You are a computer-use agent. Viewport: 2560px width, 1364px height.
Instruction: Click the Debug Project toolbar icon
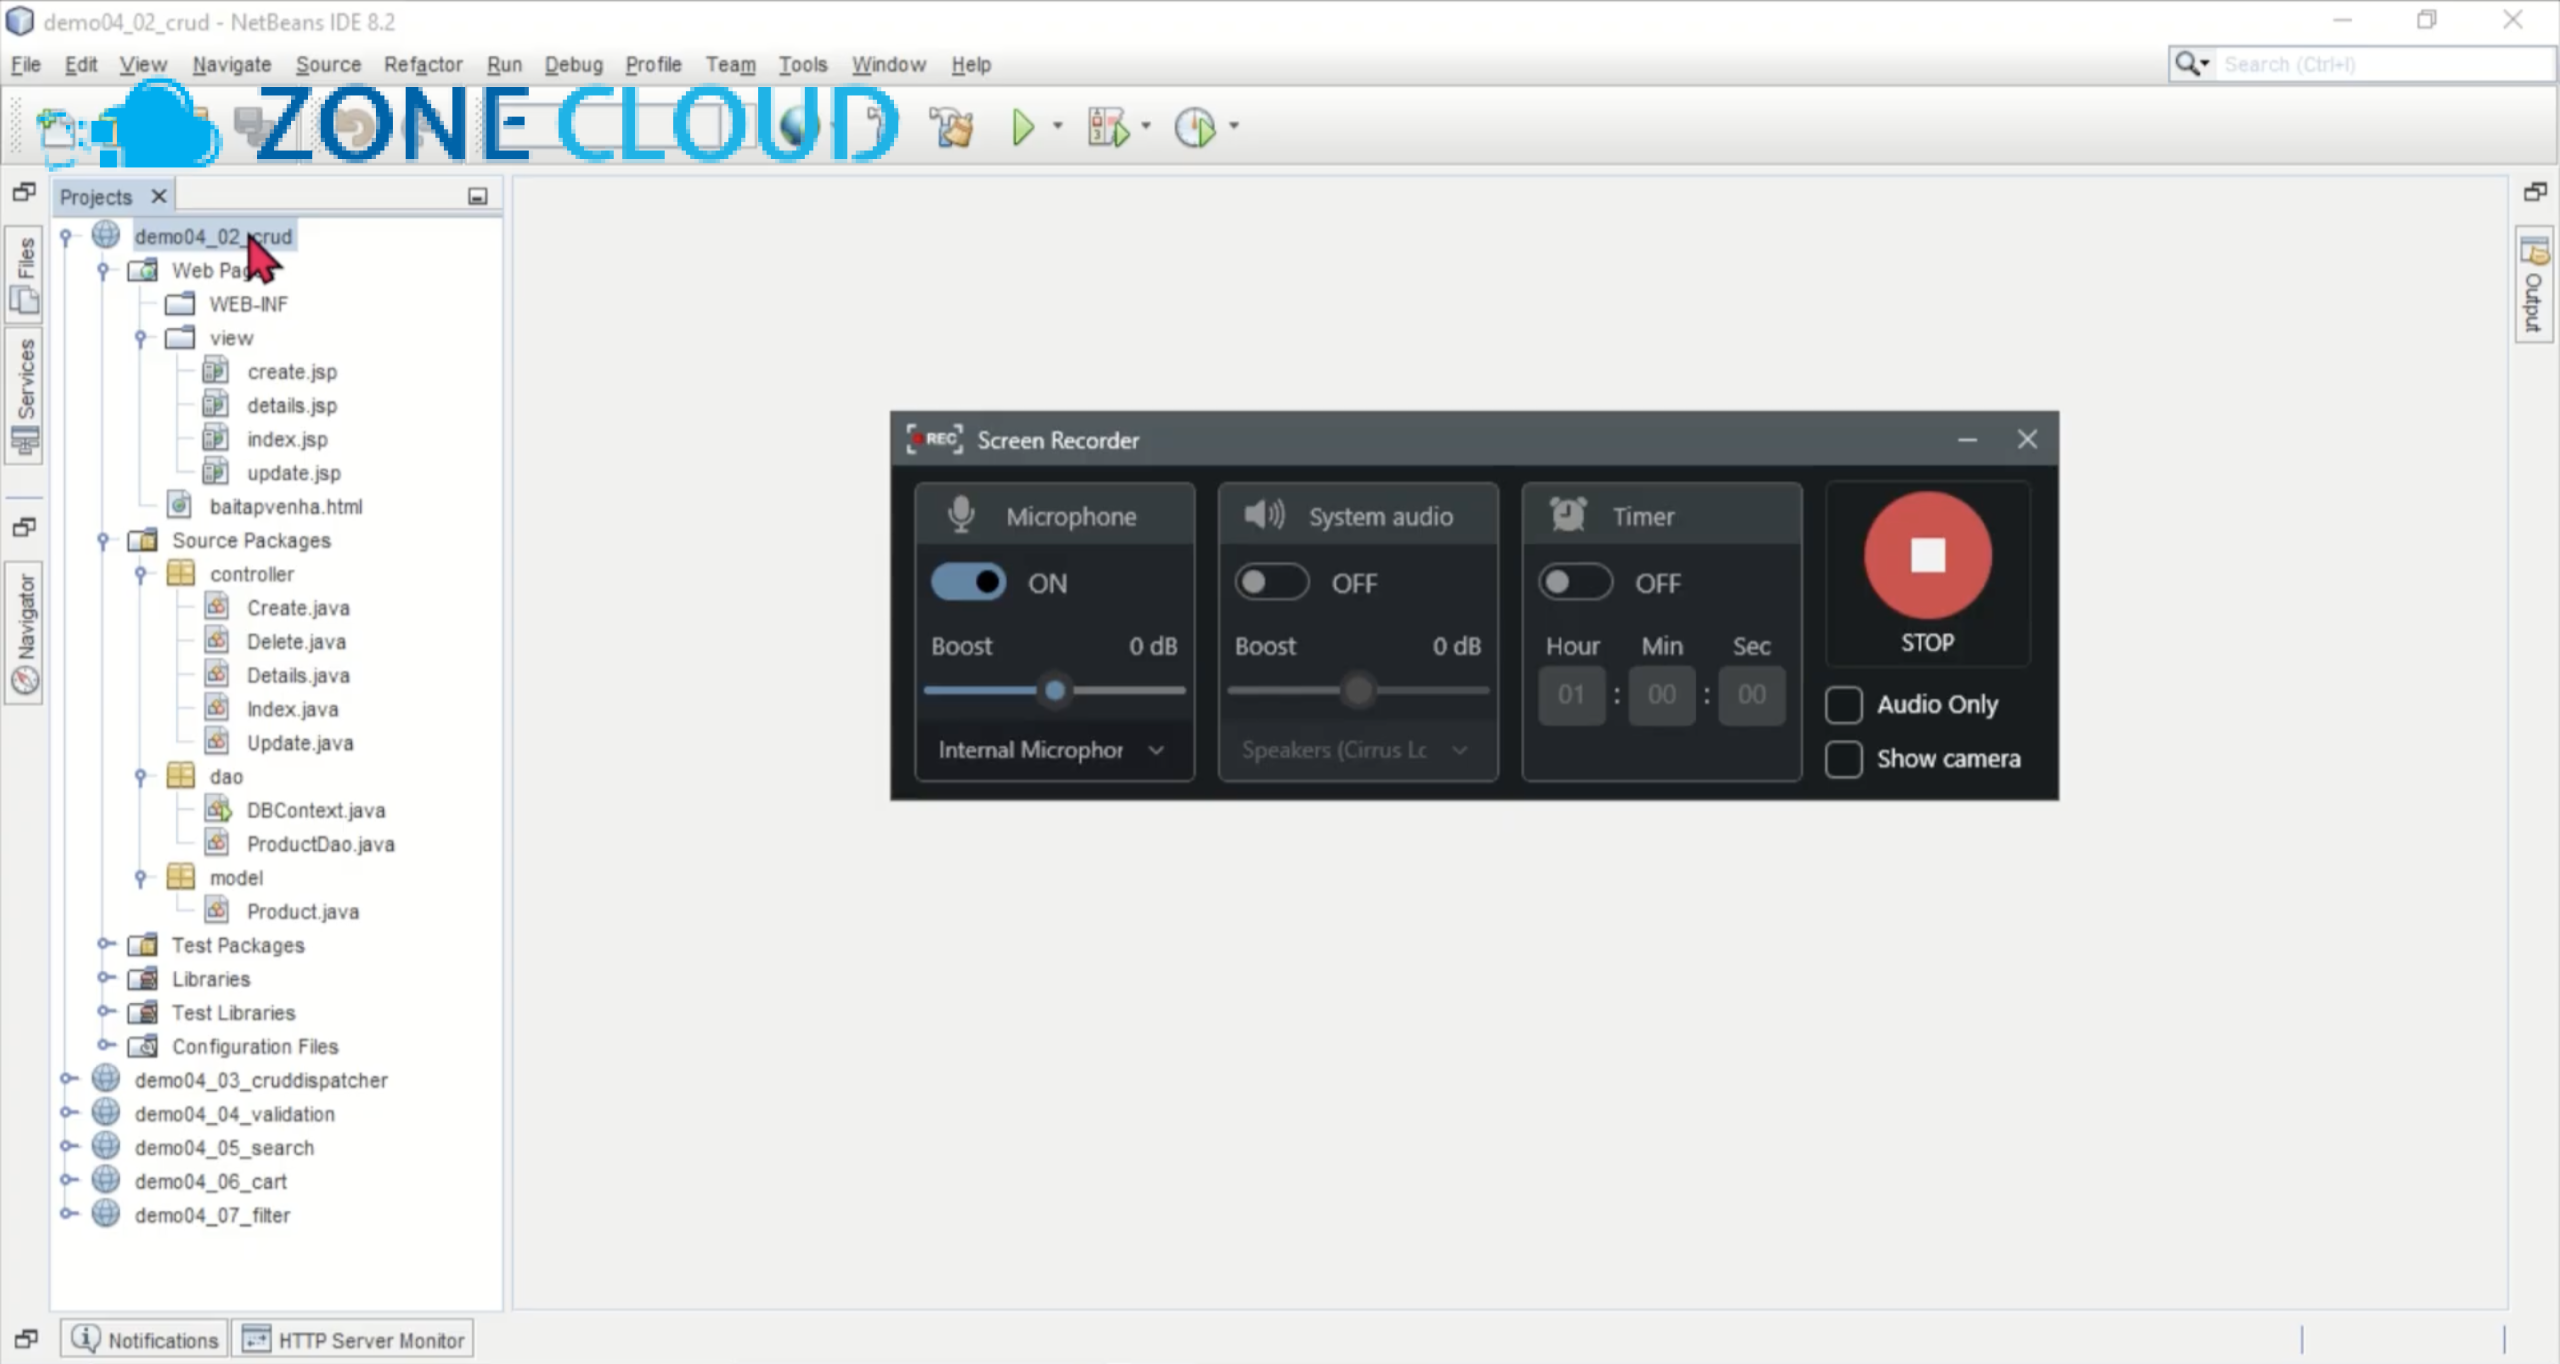point(1108,127)
